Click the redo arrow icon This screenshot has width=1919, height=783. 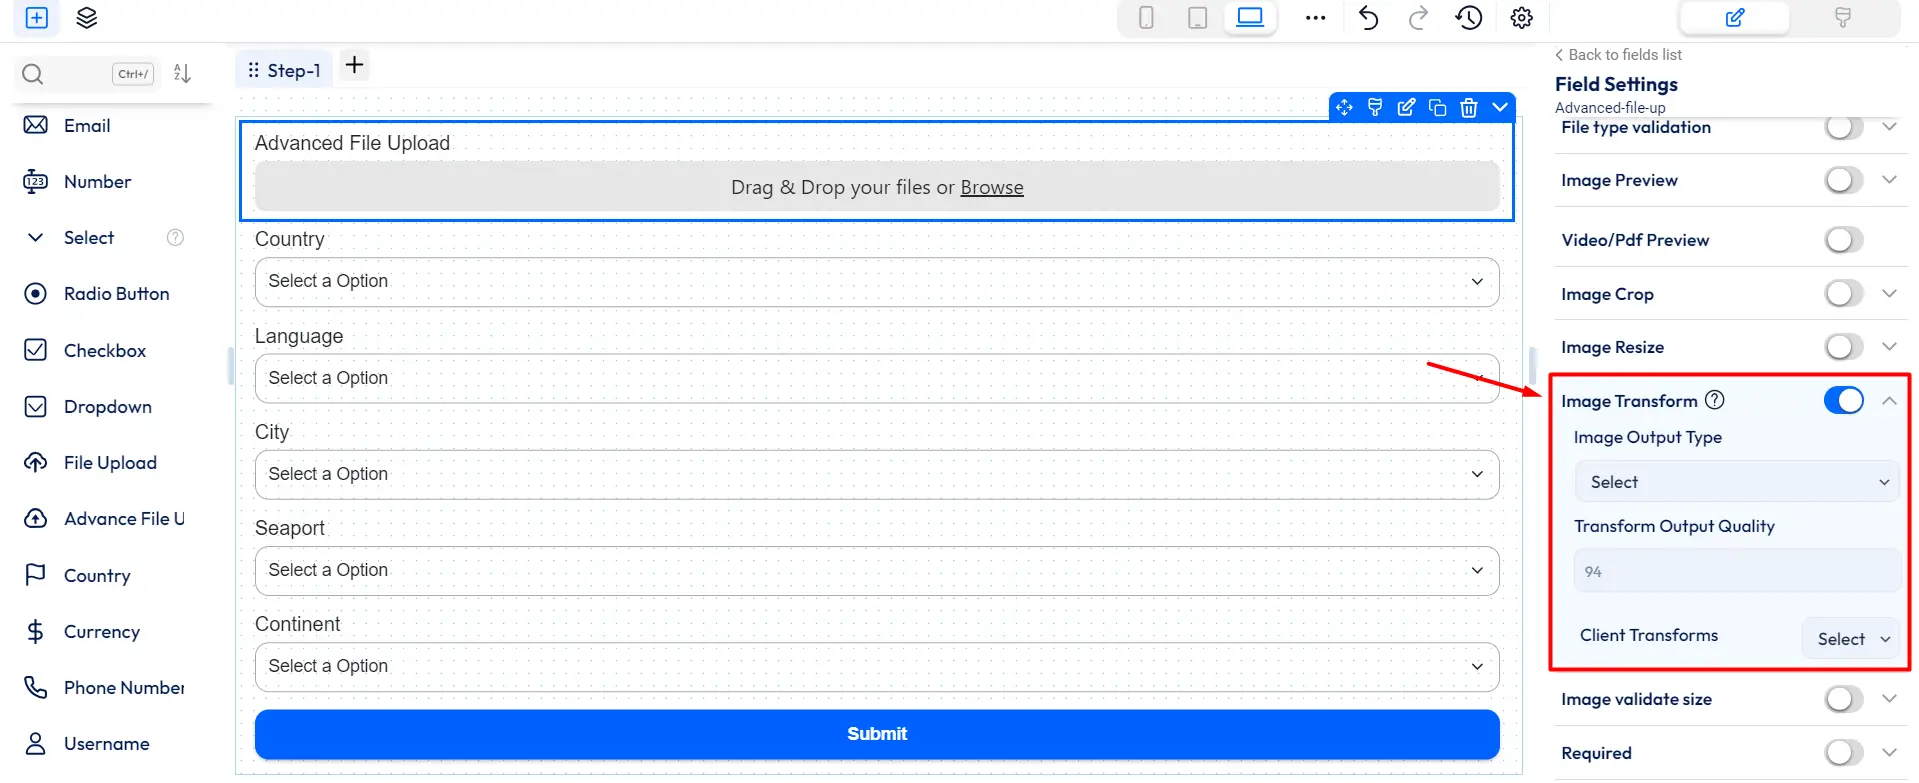coord(1418,18)
